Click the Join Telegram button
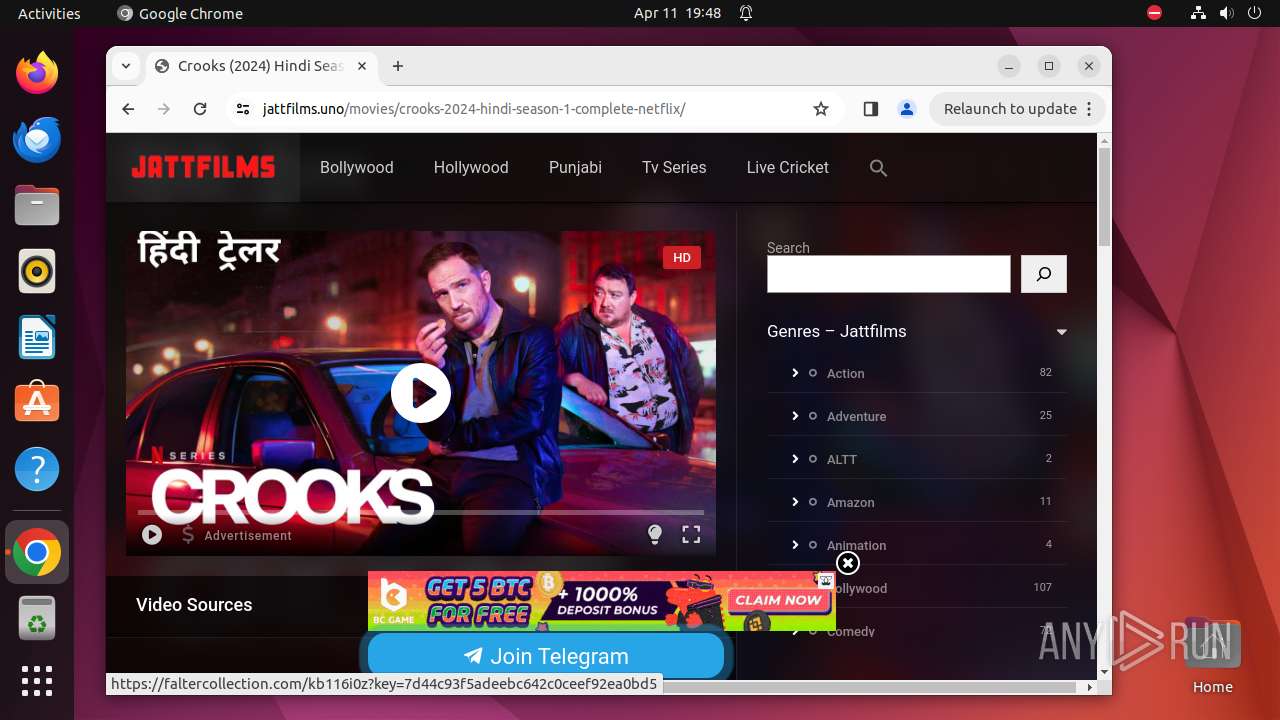The height and width of the screenshot is (720, 1280). (x=546, y=656)
